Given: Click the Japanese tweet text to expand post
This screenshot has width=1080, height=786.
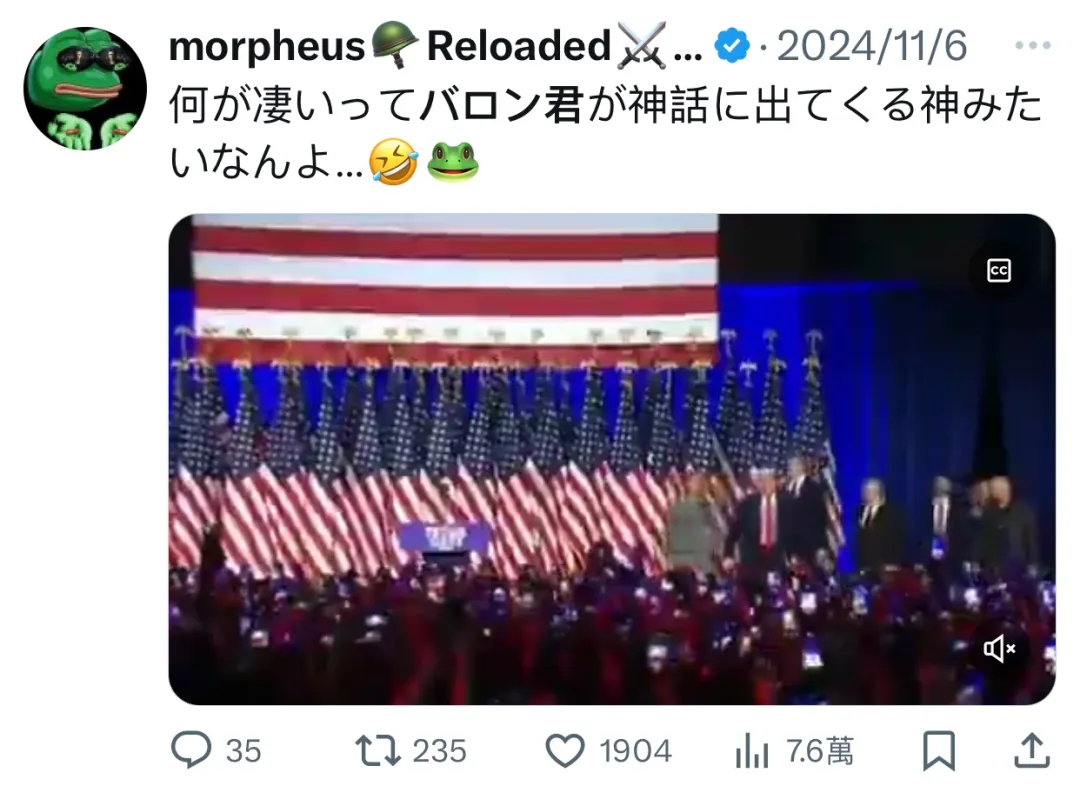Looking at the screenshot, I should pos(605,134).
